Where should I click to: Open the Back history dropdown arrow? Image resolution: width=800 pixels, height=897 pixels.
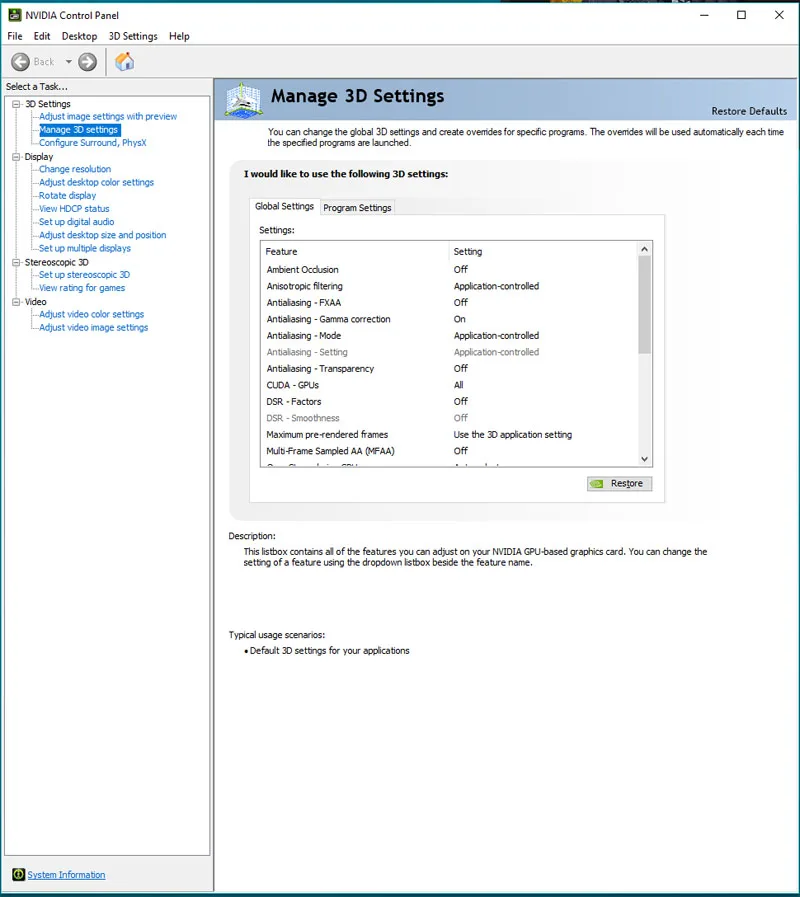click(x=69, y=62)
